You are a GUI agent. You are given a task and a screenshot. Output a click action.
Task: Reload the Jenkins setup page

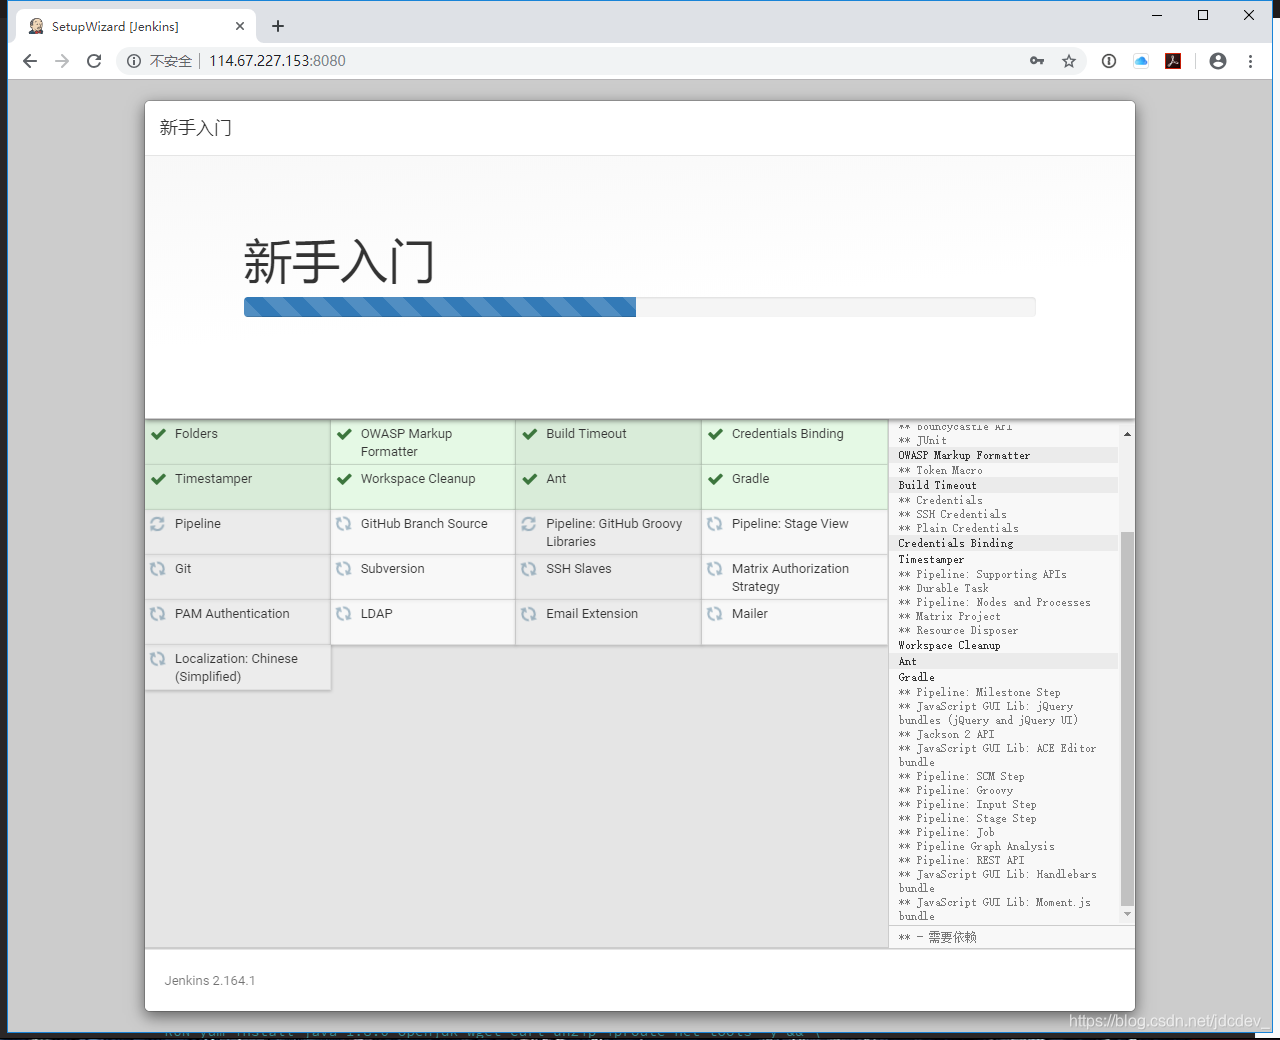click(94, 61)
